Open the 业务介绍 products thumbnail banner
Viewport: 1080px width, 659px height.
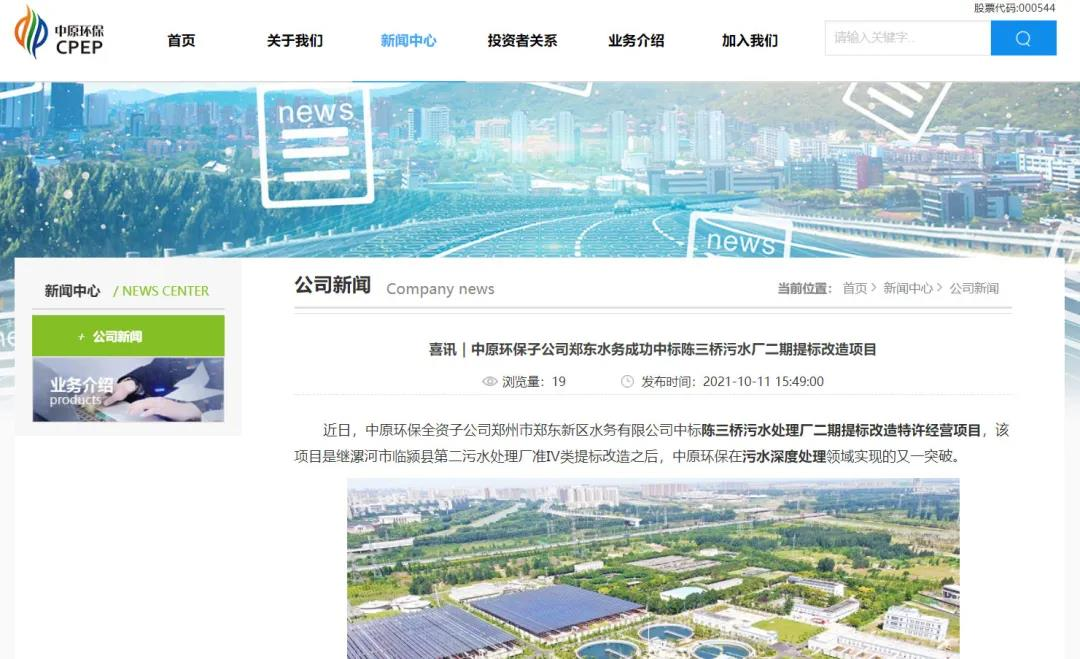pyautogui.click(x=128, y=390)
